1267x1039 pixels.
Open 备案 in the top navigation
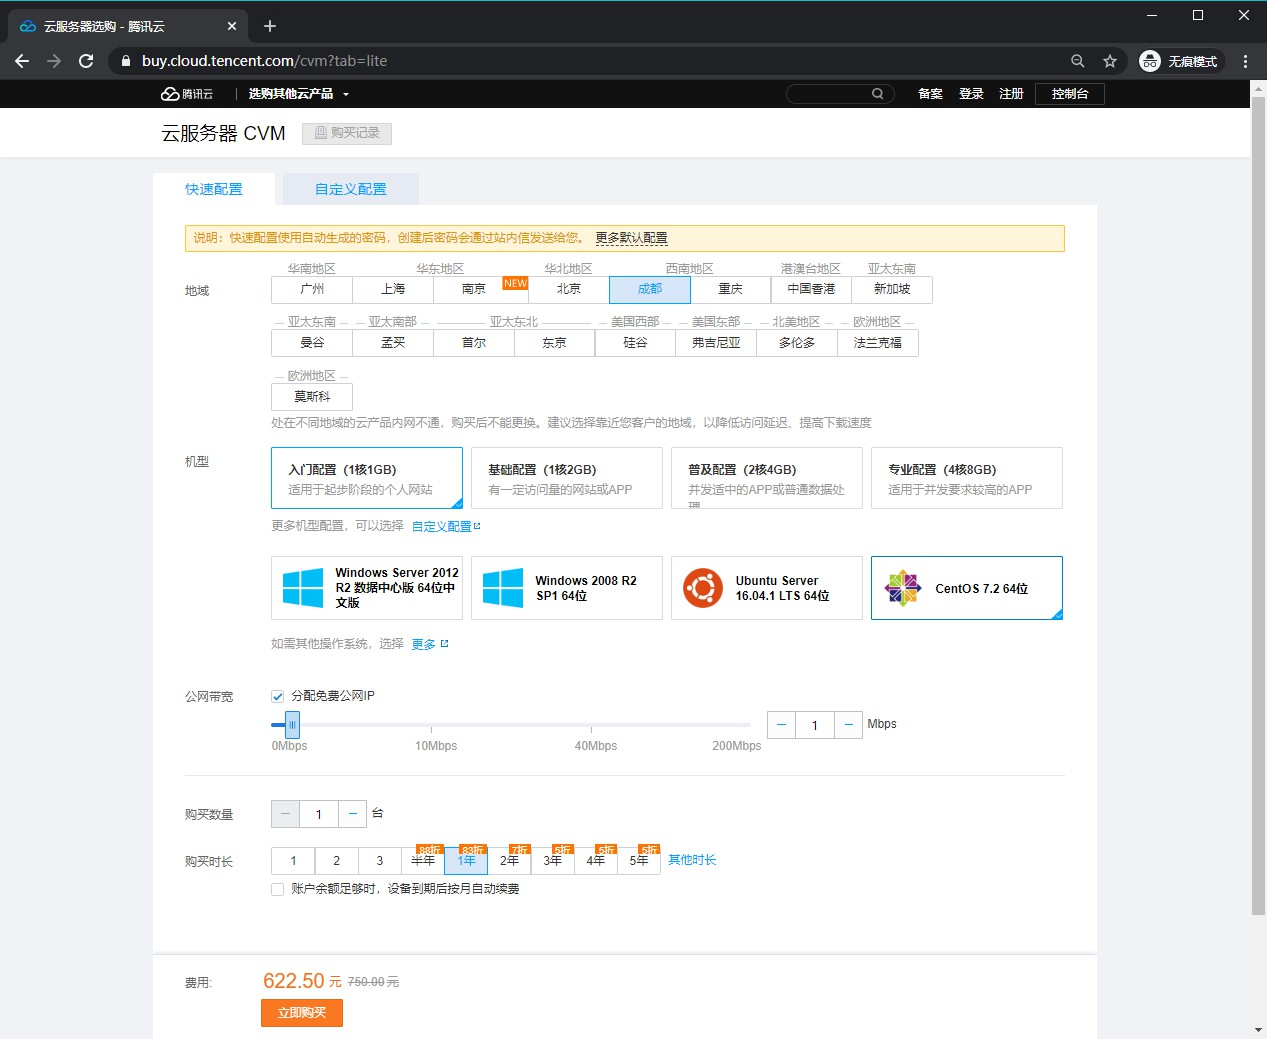(931, 94)
